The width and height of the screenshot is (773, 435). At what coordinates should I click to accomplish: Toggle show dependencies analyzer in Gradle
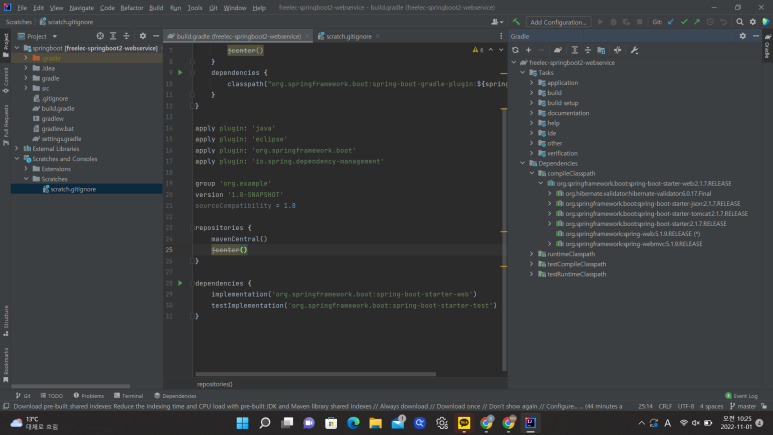[601, 50]
